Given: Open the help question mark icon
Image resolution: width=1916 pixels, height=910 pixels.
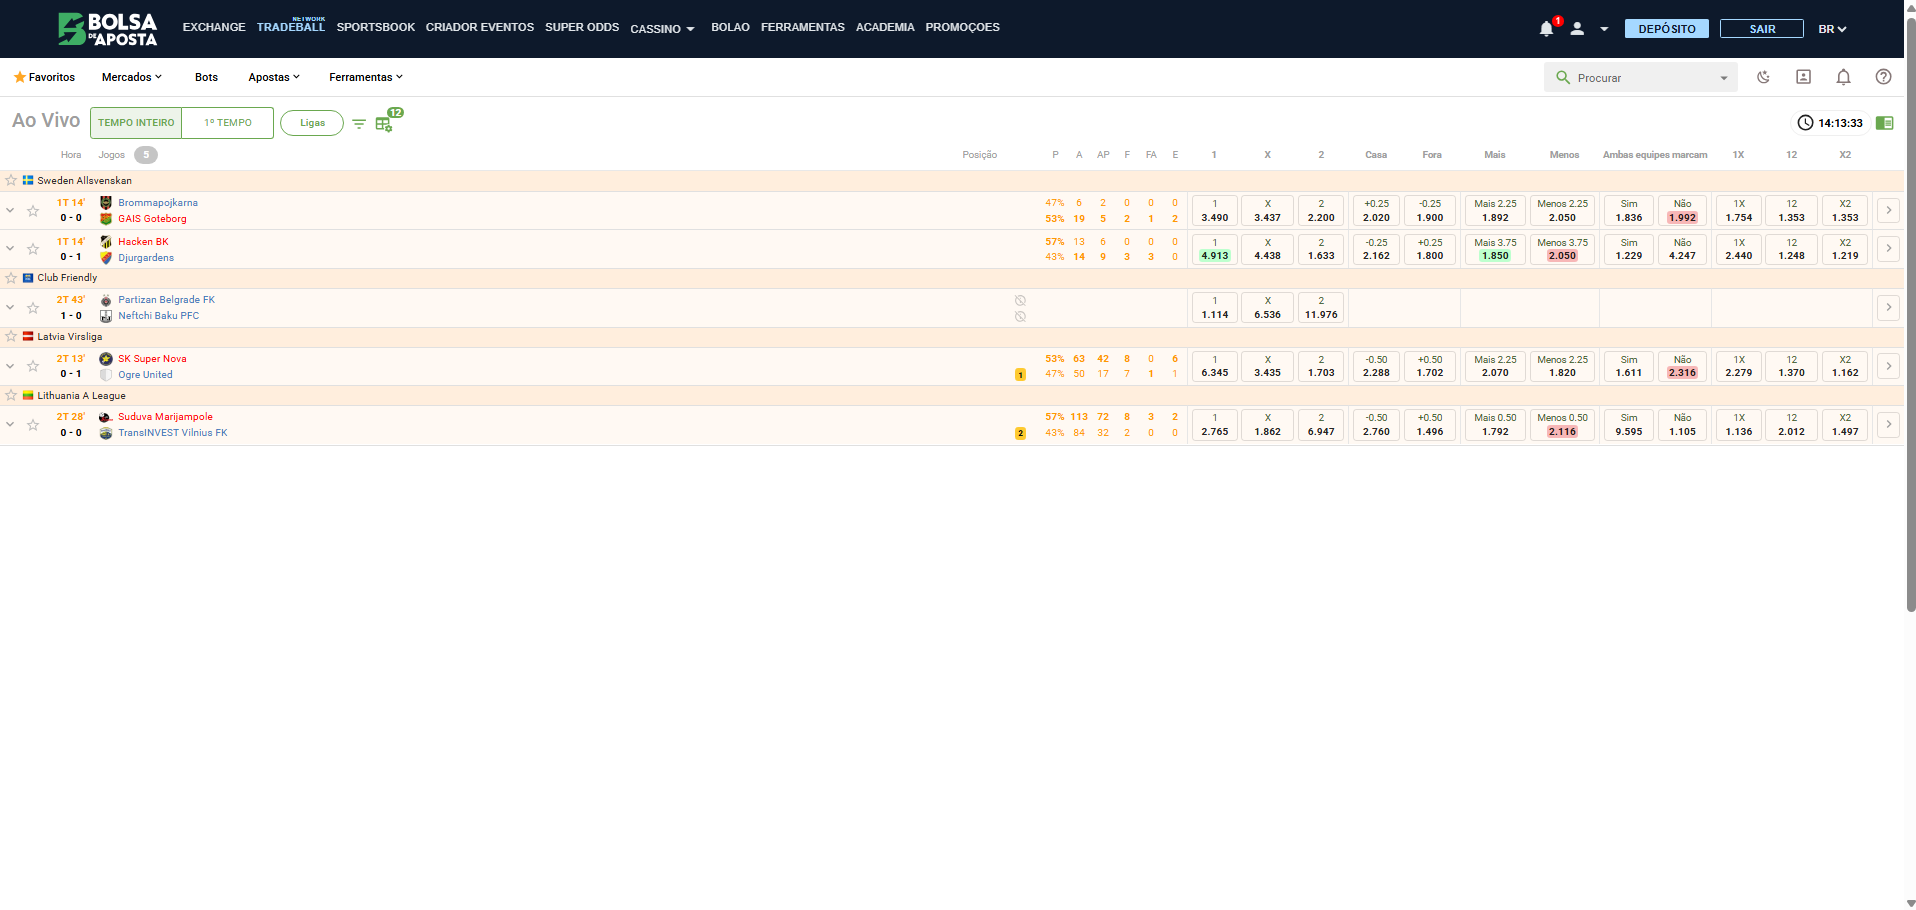Looking at the screenshot, I should pyautogui.click(x=1883, y=77).
